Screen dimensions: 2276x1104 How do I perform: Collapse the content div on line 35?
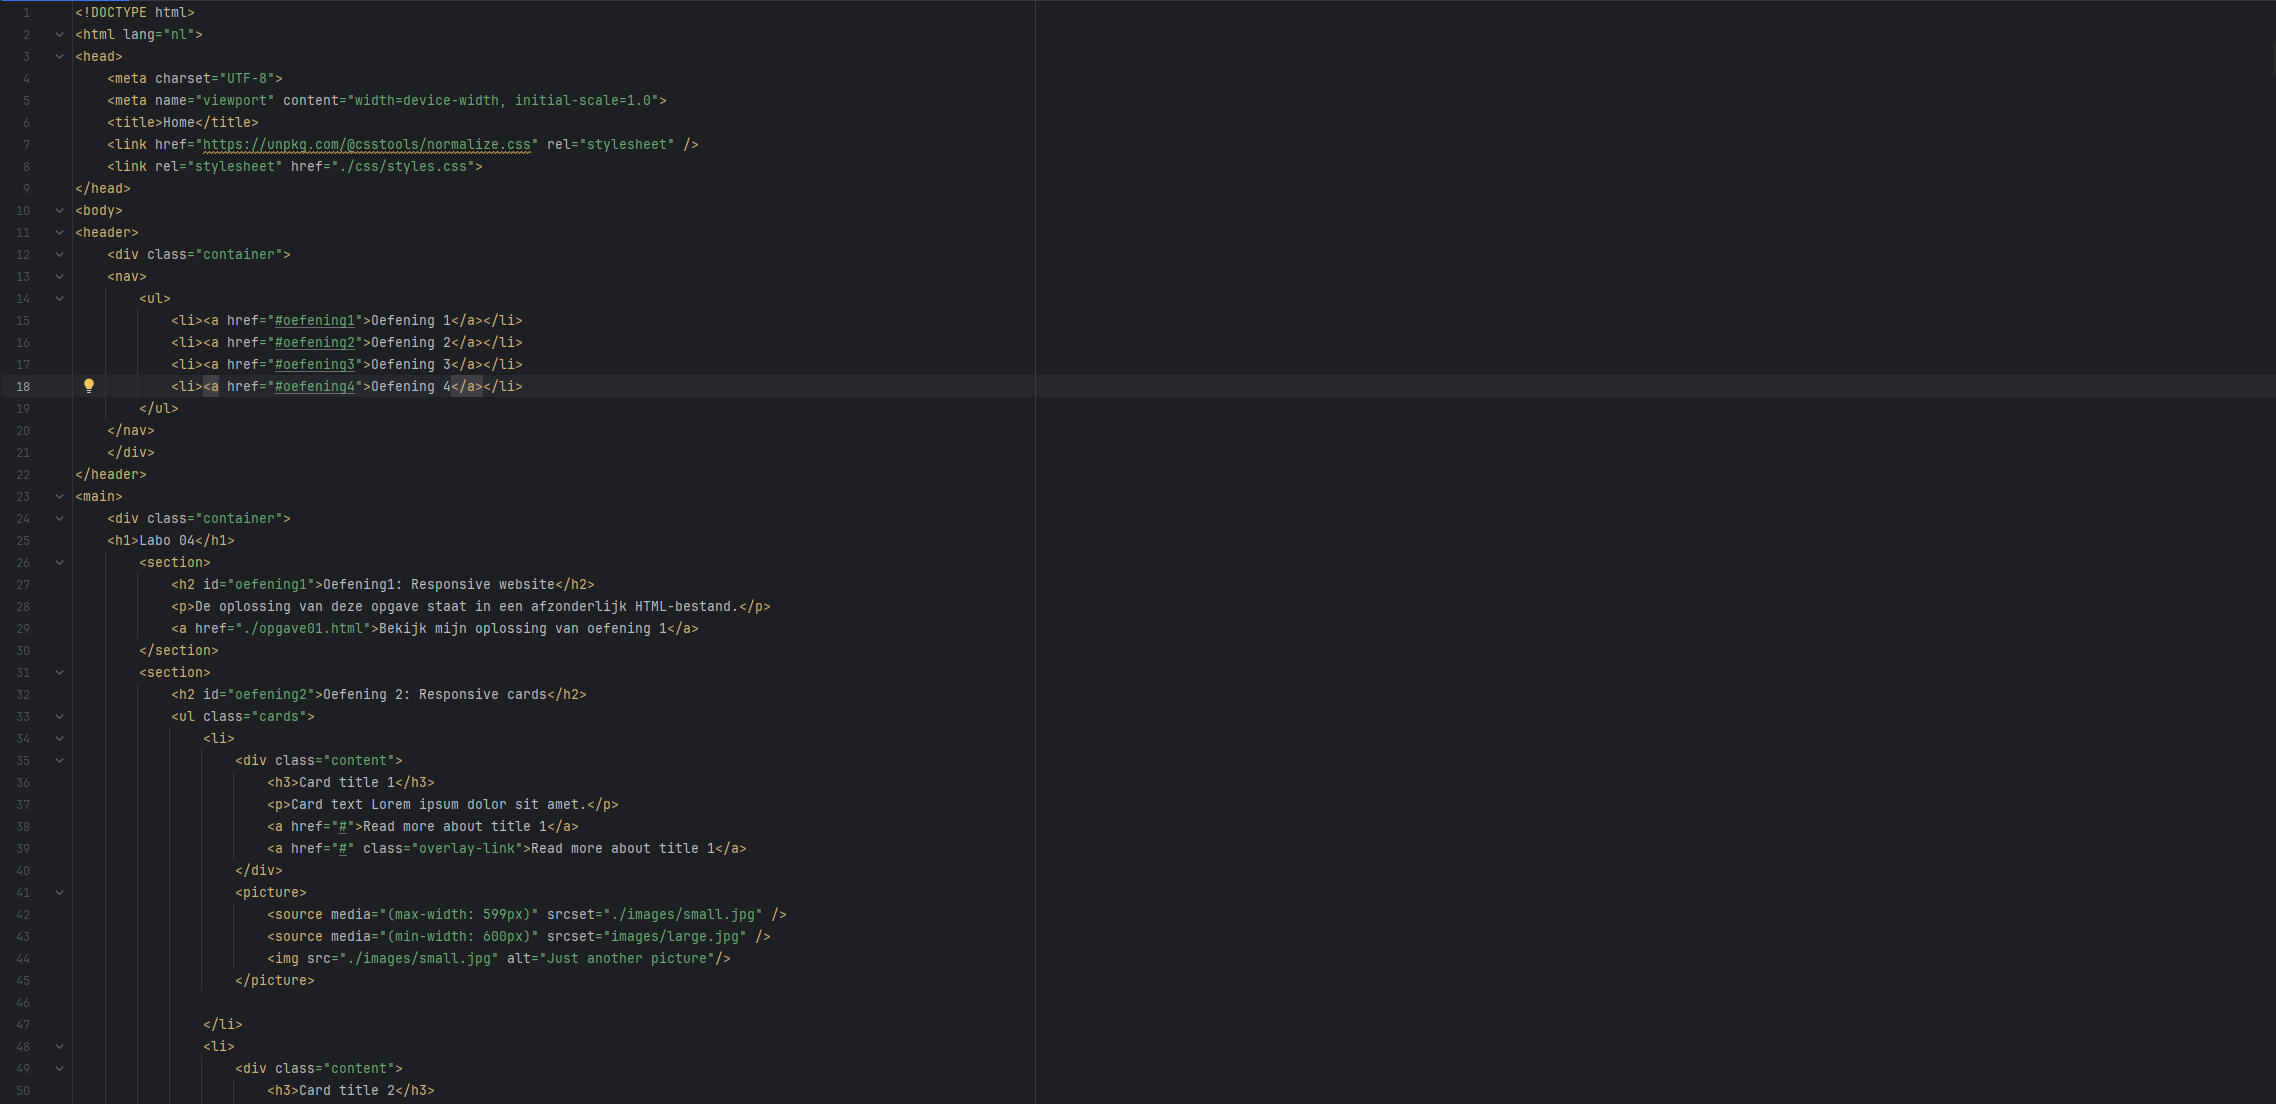coord(59,761)
